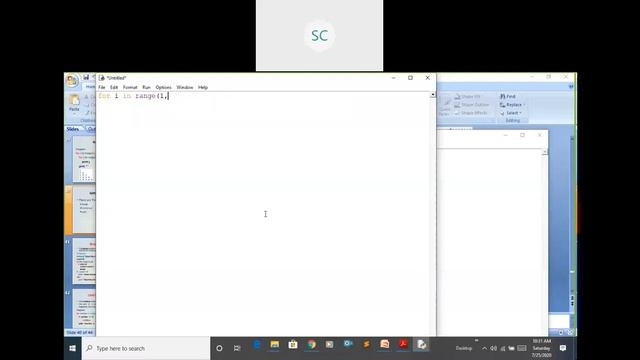This screenshot has height=360, width=640.
Task: Open Adobe Acrobat from taskbar
Action: 403,345
